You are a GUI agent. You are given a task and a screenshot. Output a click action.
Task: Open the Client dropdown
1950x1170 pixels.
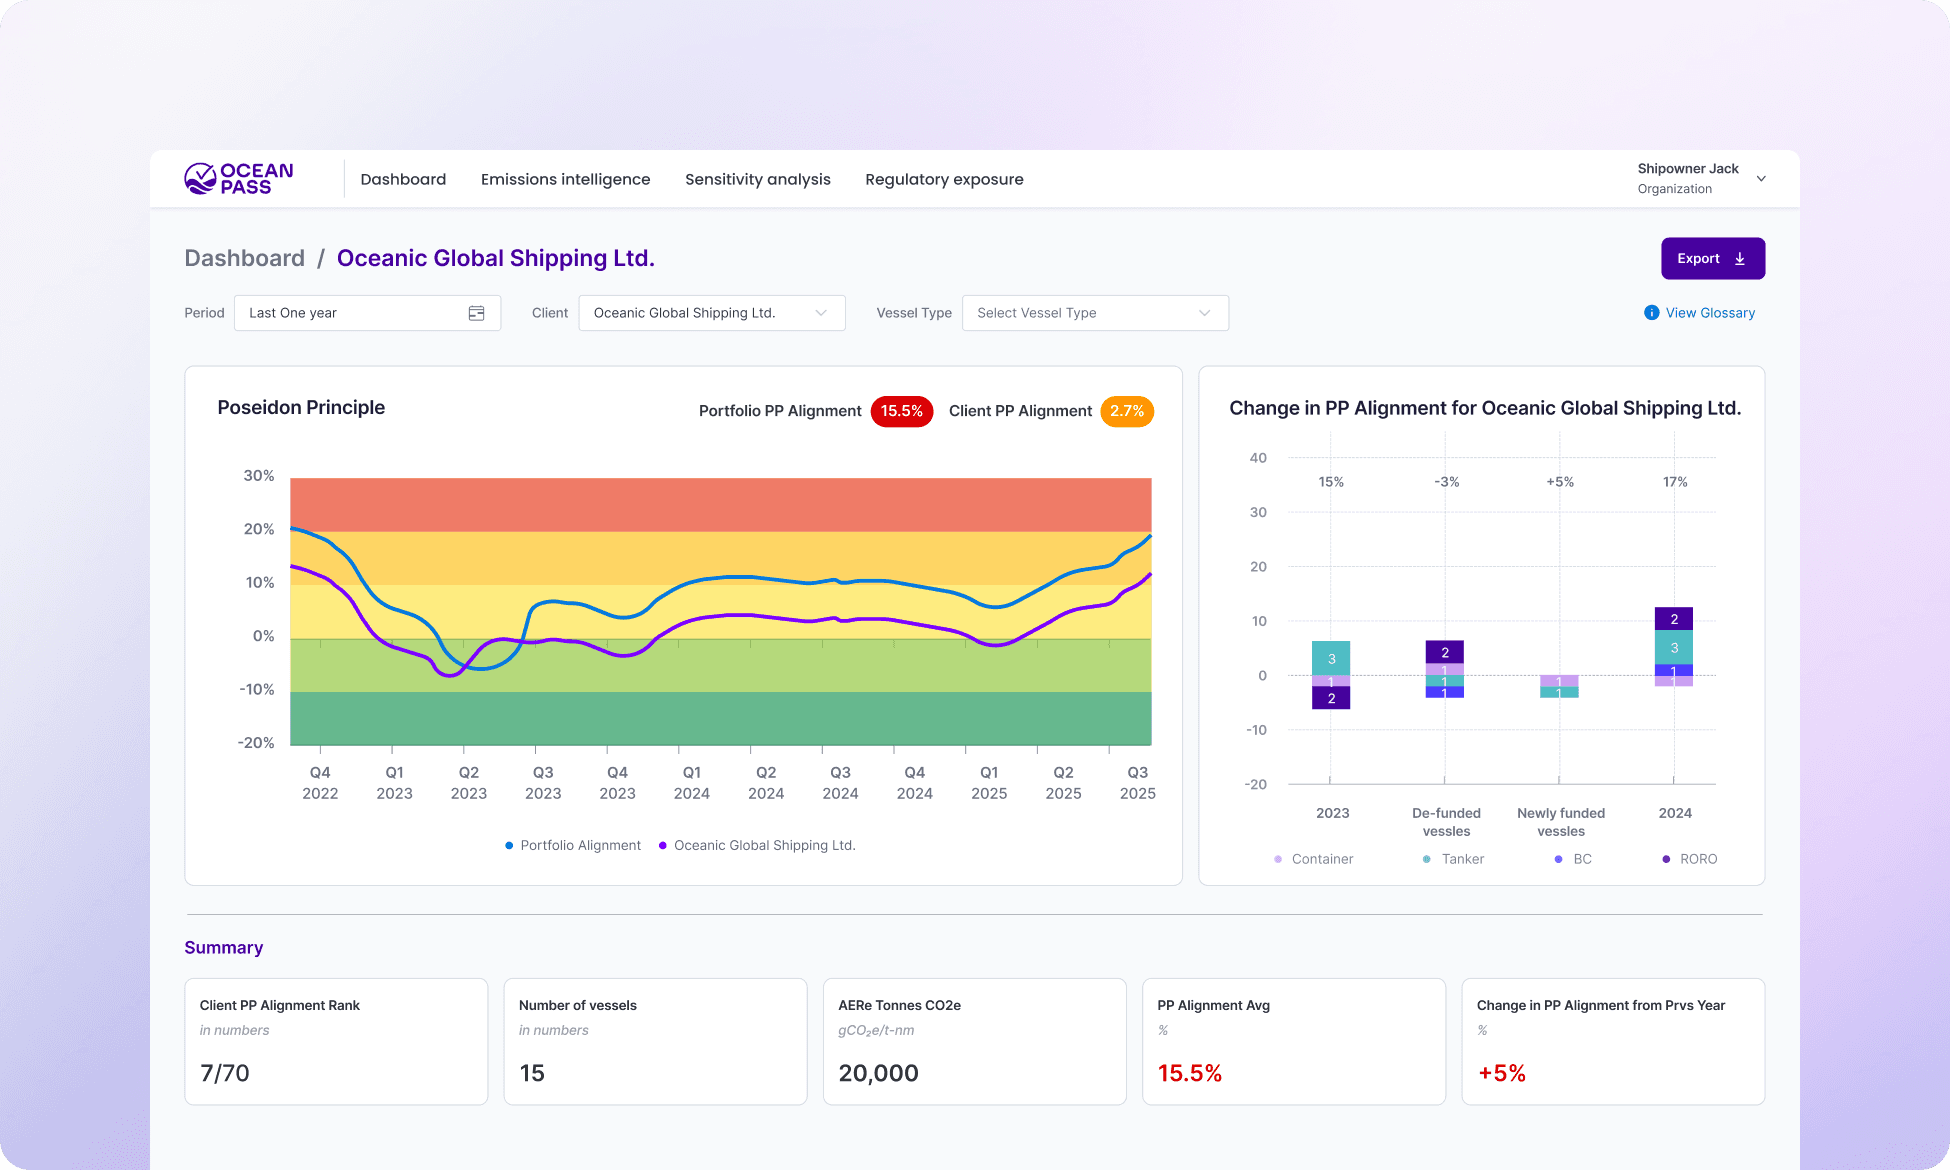click(x=711, y=313)
